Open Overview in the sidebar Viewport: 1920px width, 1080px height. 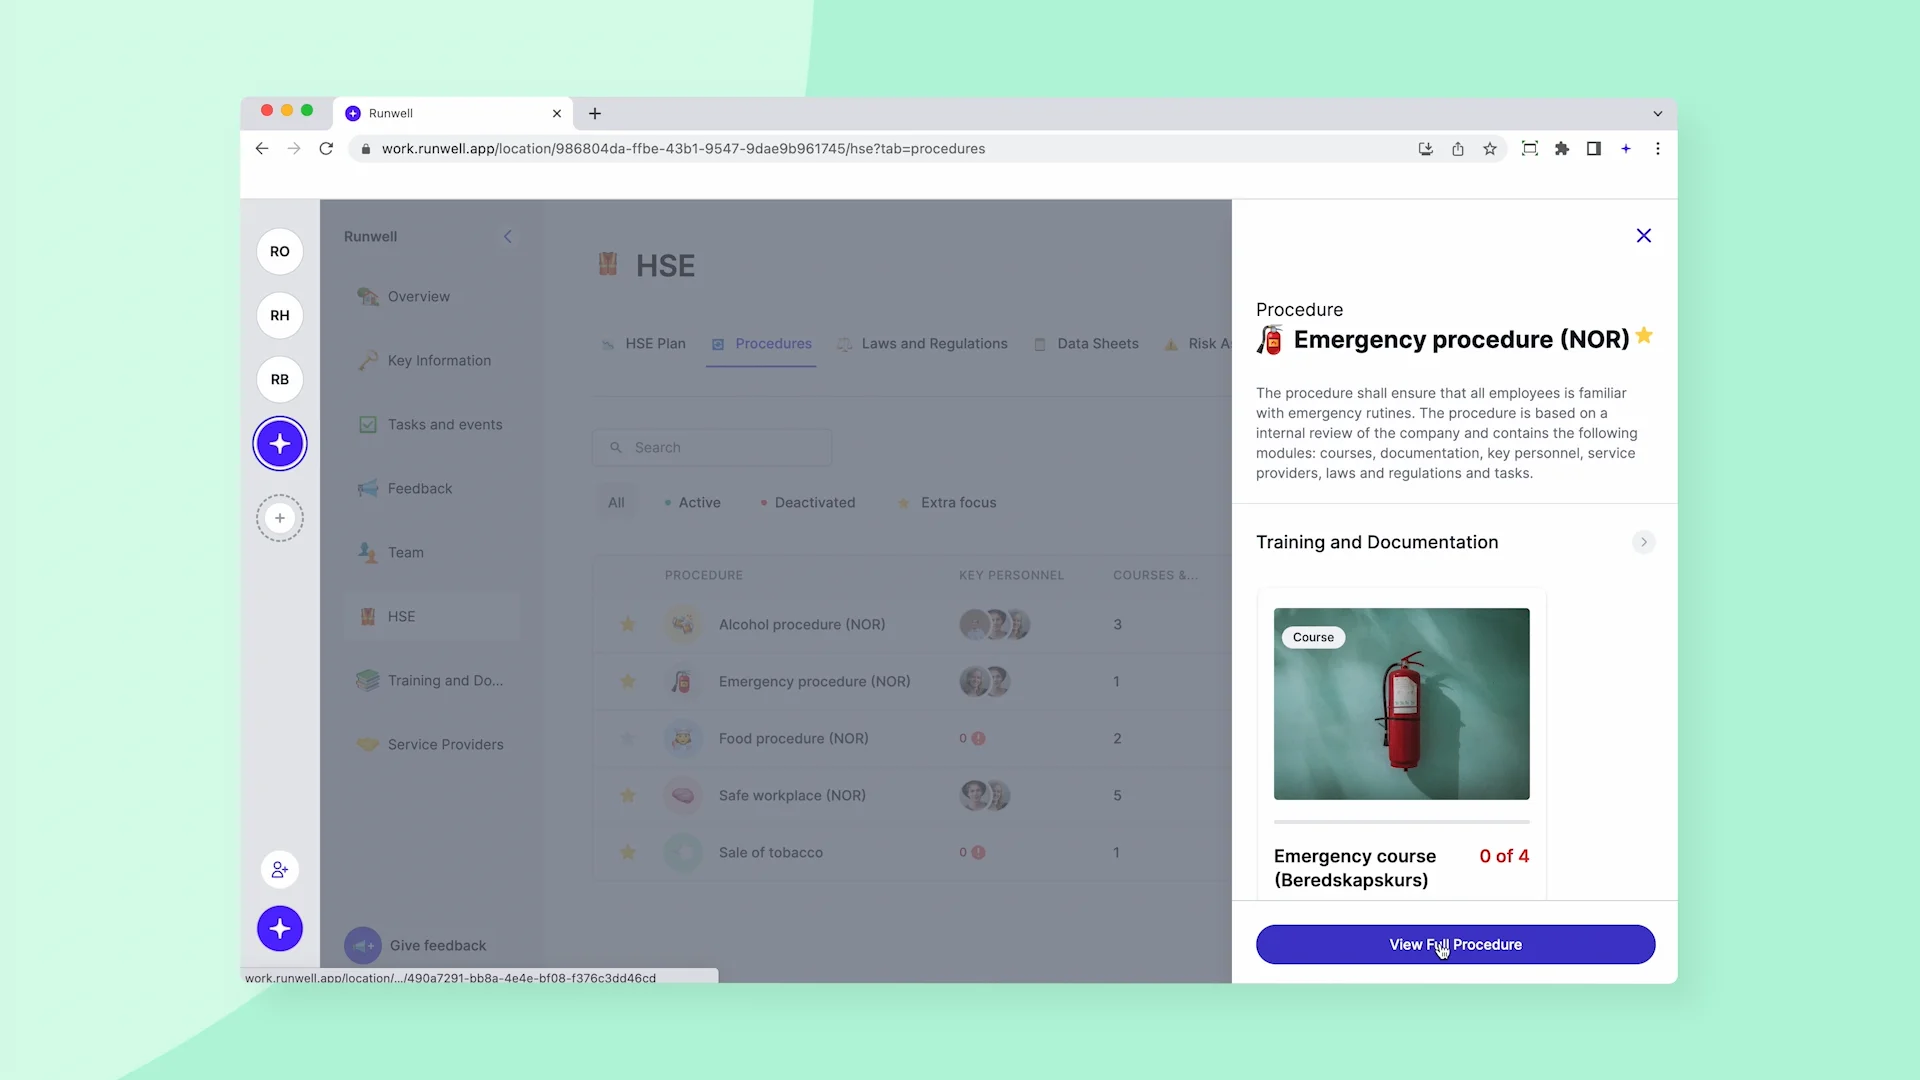432,297
